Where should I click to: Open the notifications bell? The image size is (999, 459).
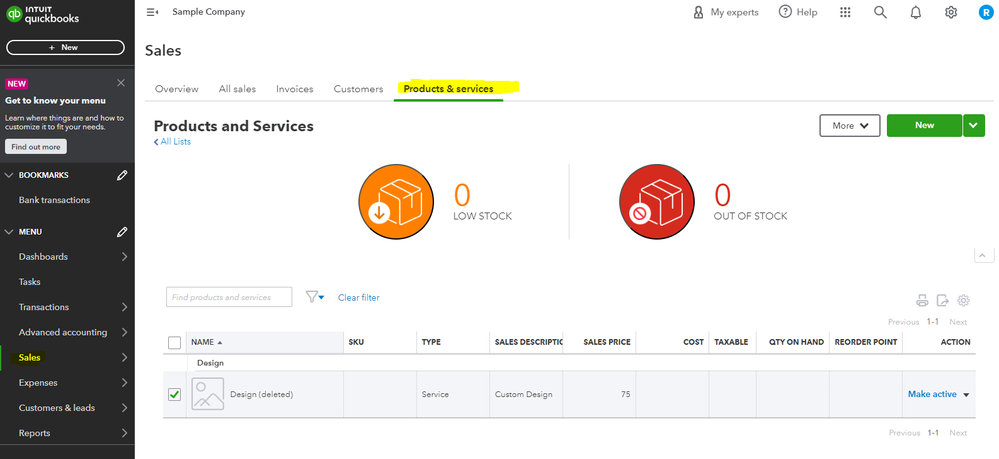pyautogui.click(x=916, y=12)
